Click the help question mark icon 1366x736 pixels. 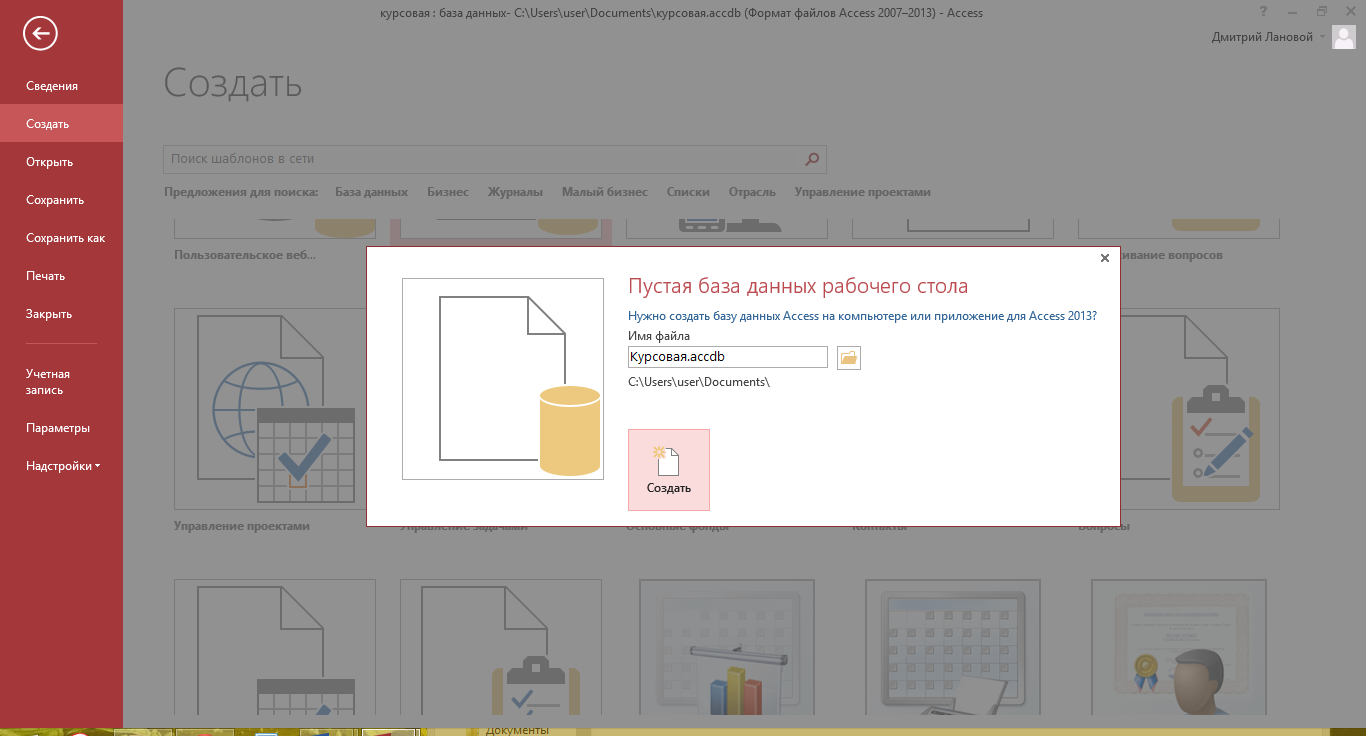(x=1264, y=12)
